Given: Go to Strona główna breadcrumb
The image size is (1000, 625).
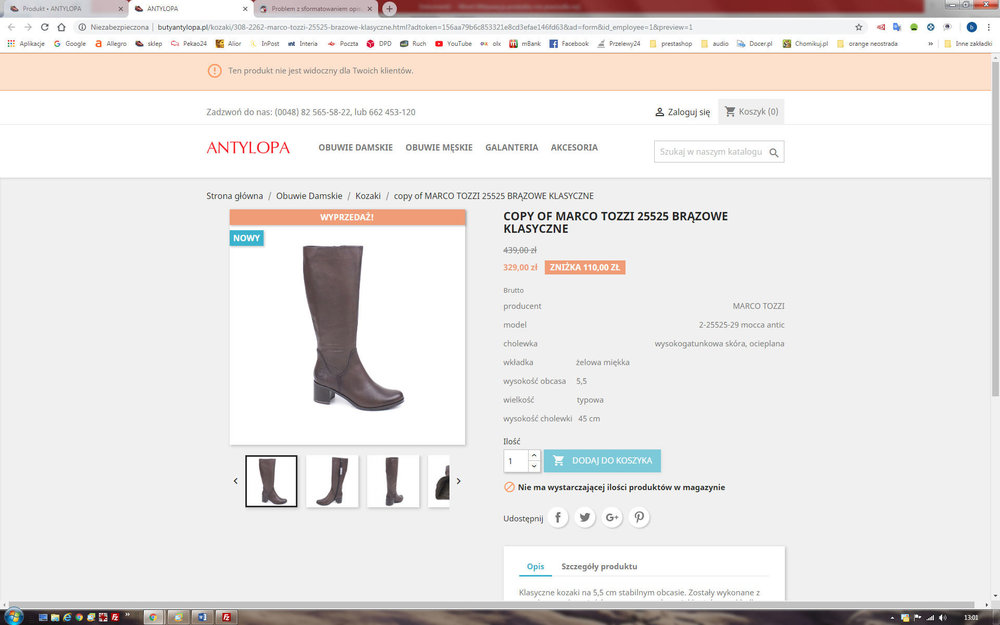Looking at the screenshot, I should click(x=234, y=196).
